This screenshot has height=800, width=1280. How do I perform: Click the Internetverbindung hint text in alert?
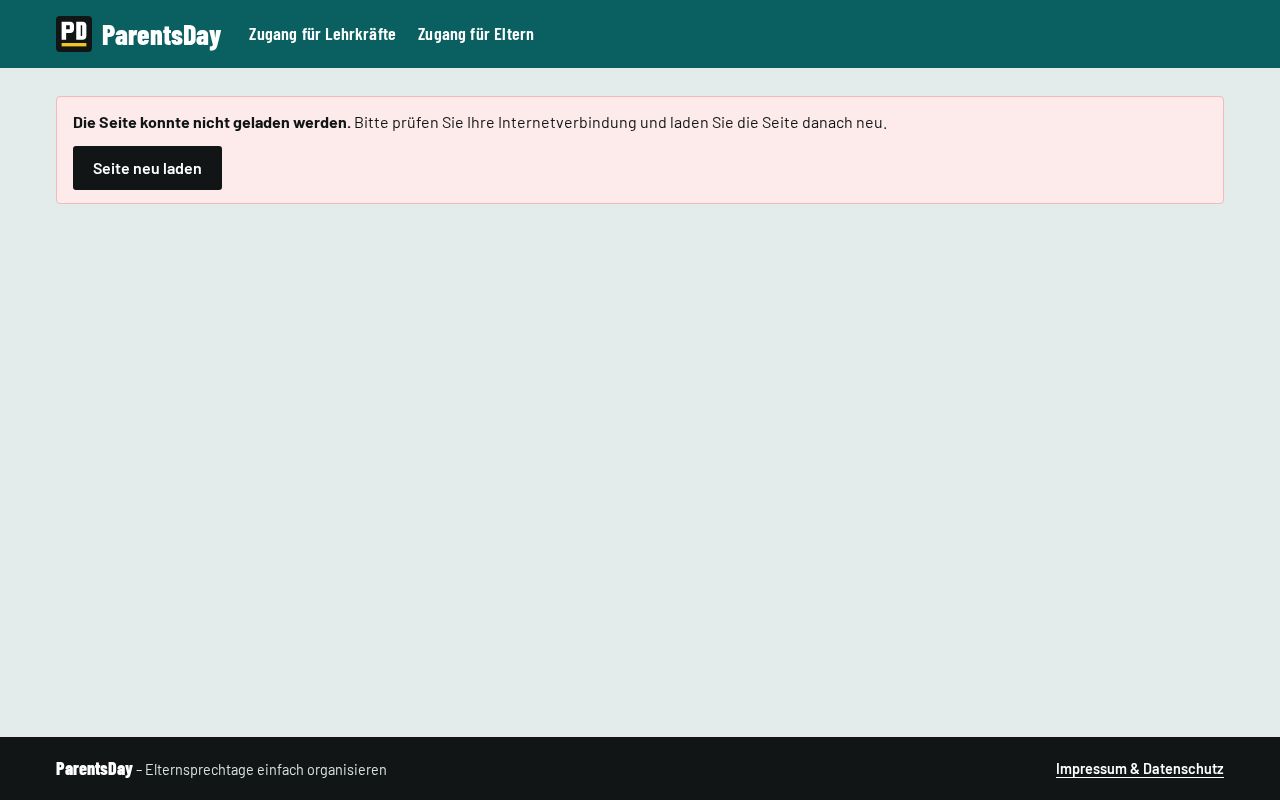[x=620, y=122]
